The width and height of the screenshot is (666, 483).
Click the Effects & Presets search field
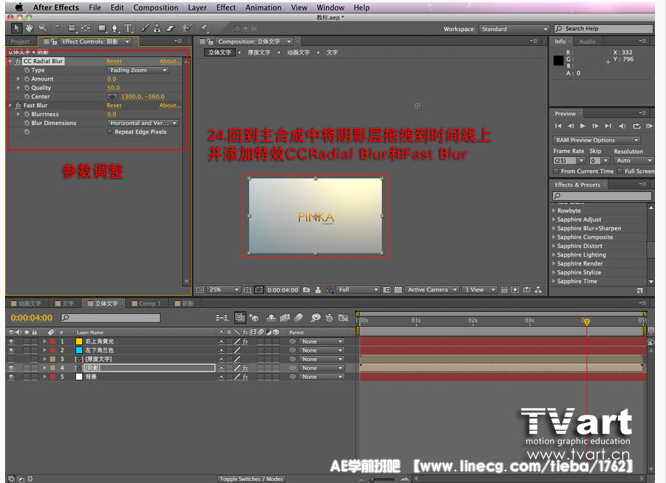(x=601, y=196)
